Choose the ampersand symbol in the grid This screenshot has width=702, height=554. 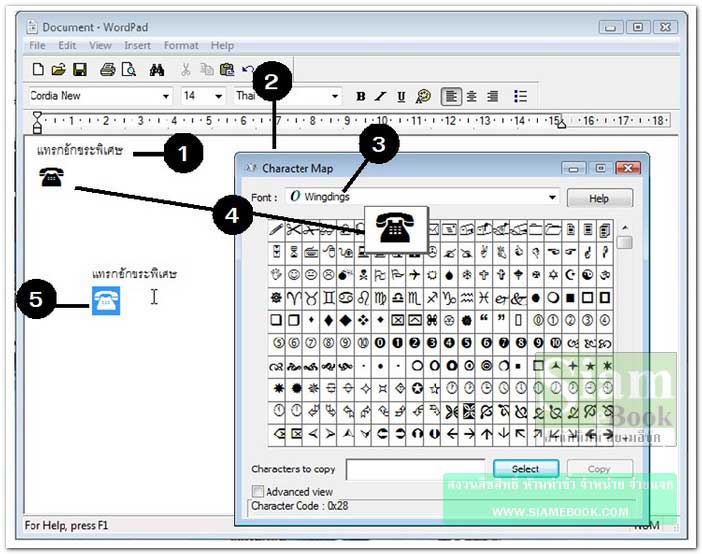(518, 298)
